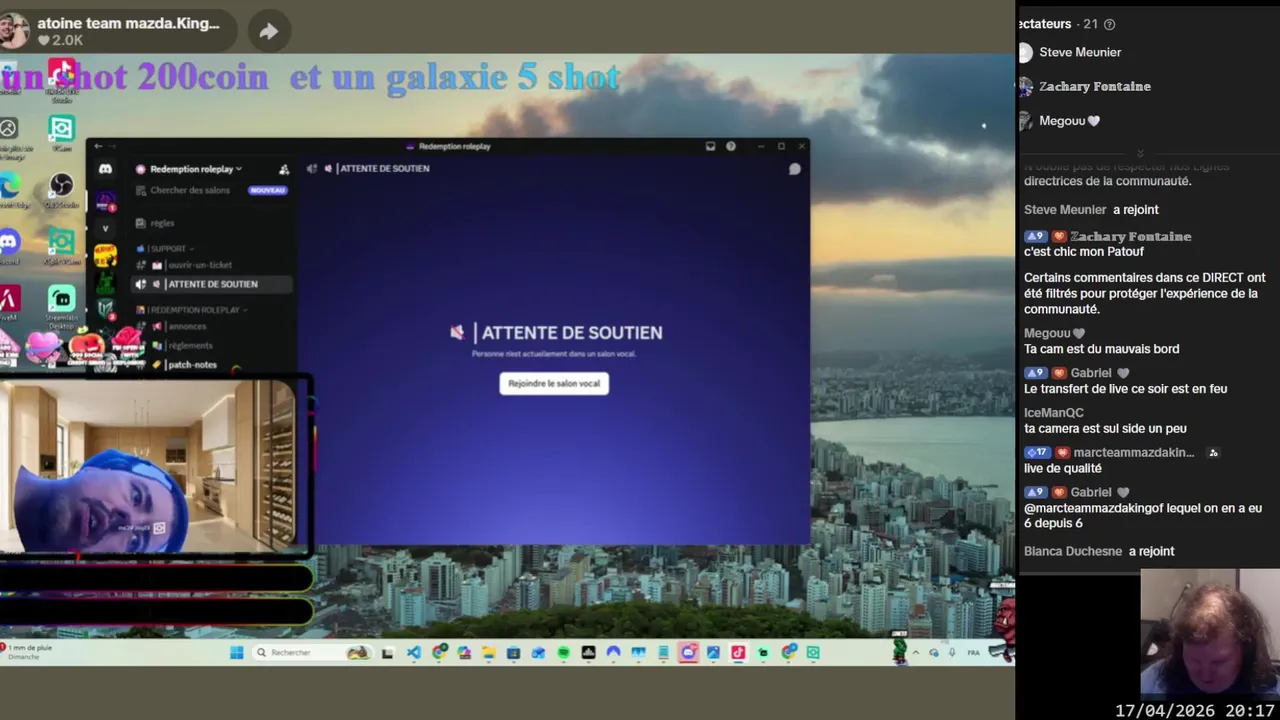Select the server icon labeled V
Image resolution: width=1280 pixels, height=720 pixels.
click(105, 228)
